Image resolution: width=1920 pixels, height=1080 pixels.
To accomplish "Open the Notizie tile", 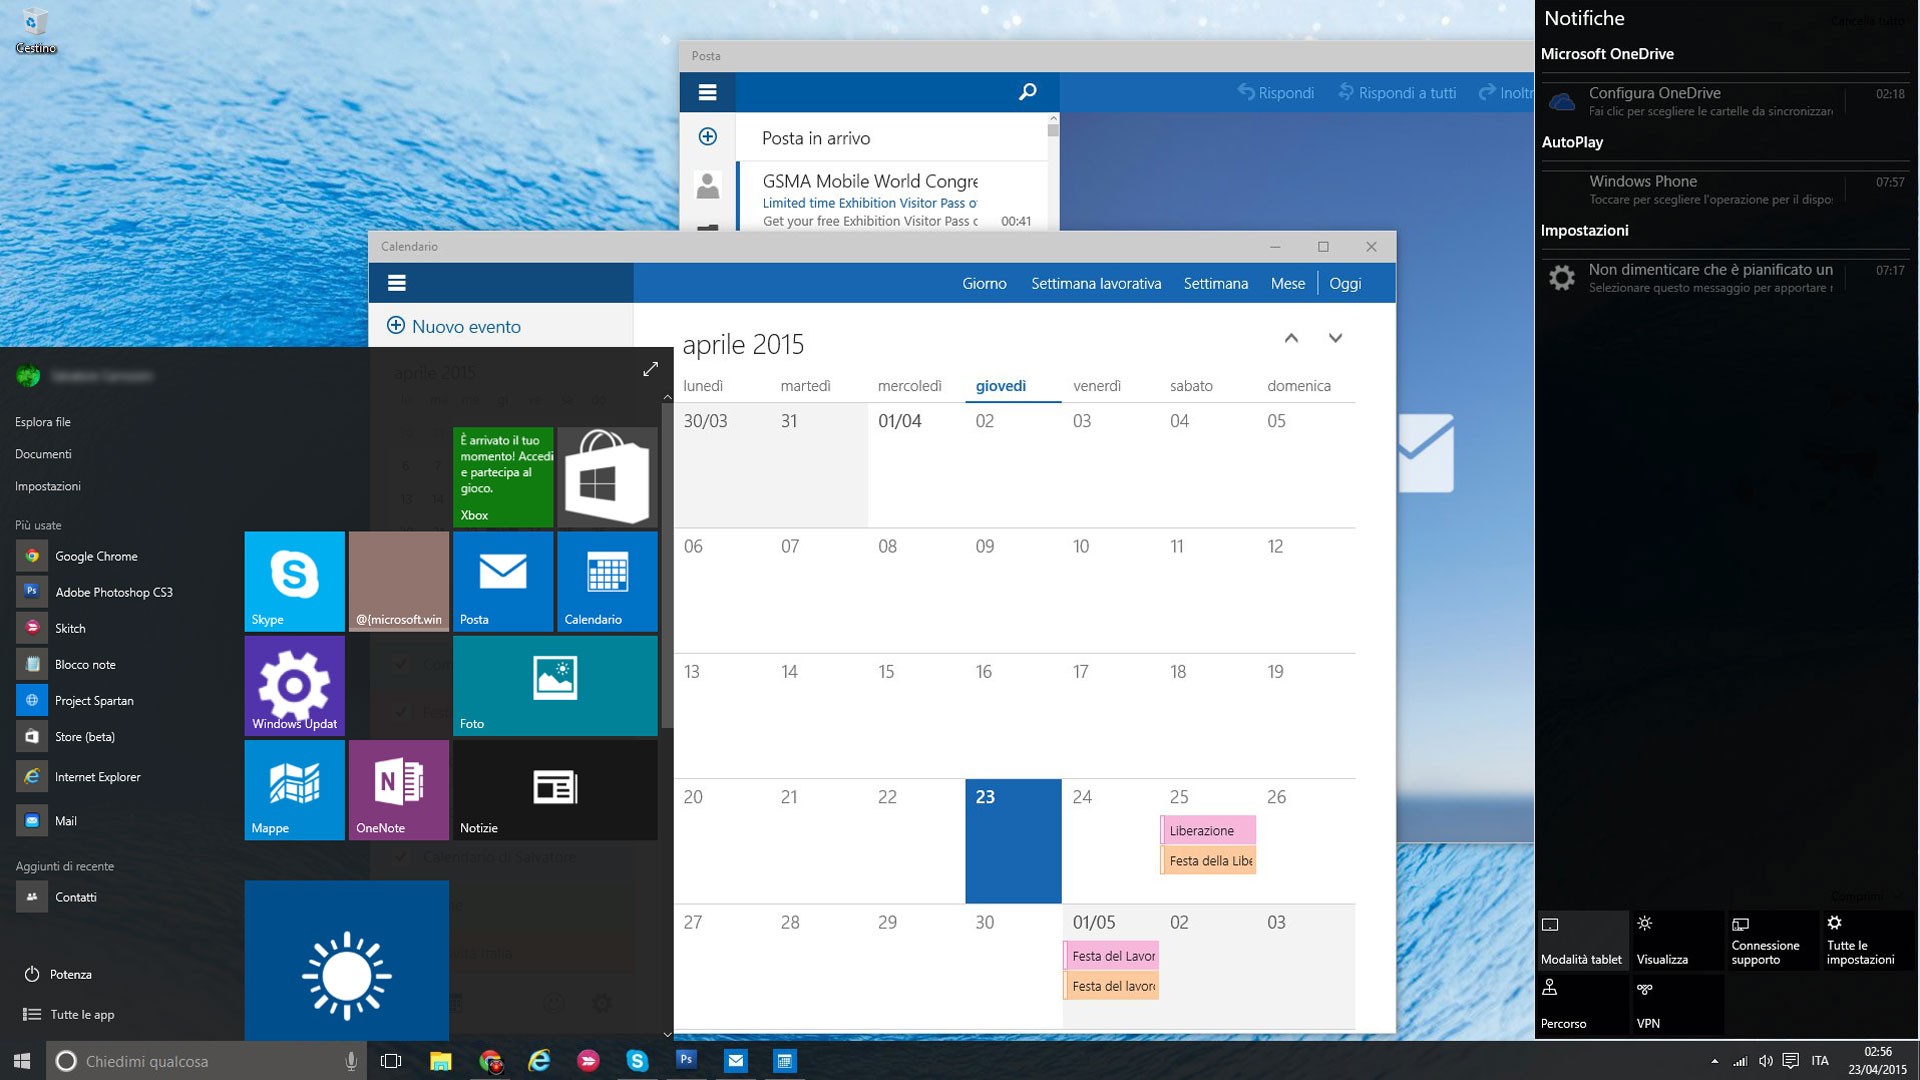I will [555, 790].
